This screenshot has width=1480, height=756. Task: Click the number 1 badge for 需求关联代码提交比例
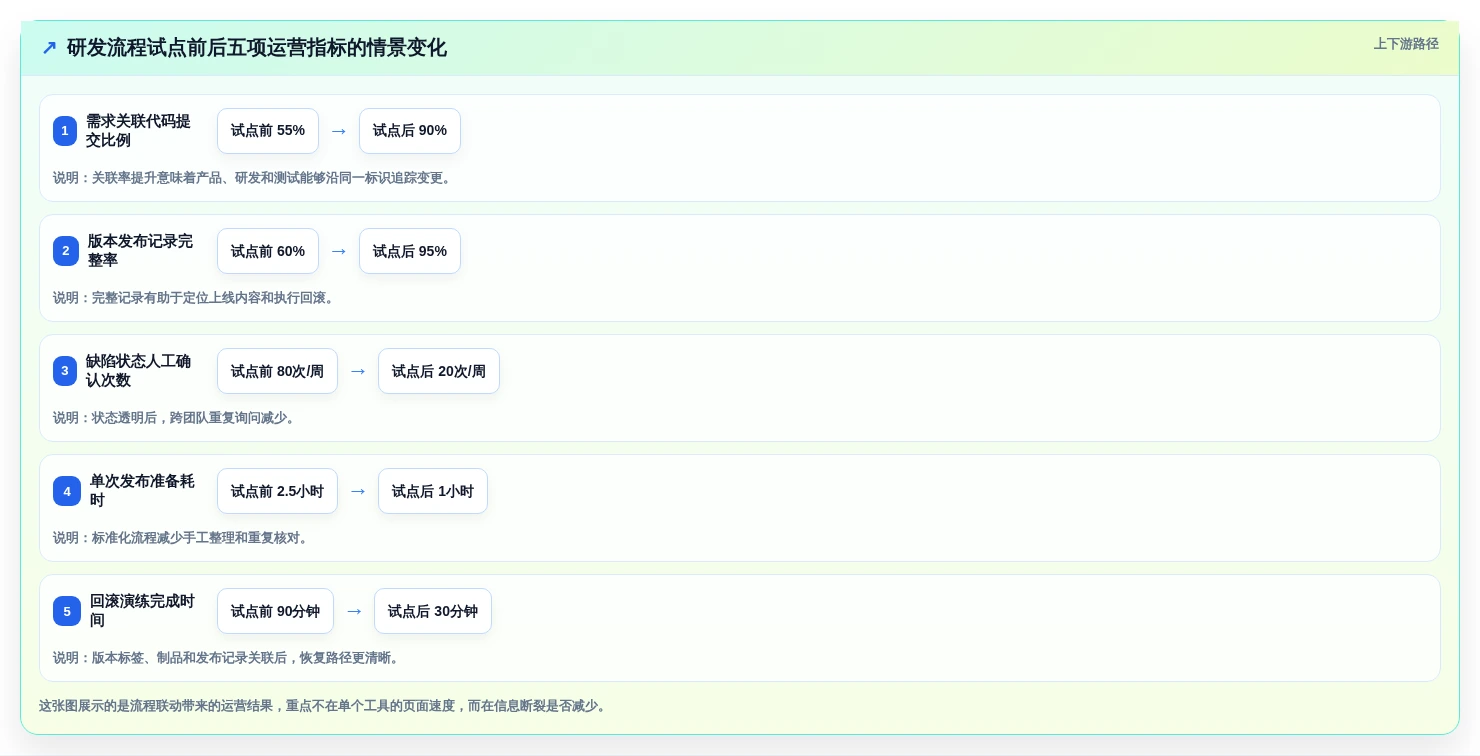point(65,131)
